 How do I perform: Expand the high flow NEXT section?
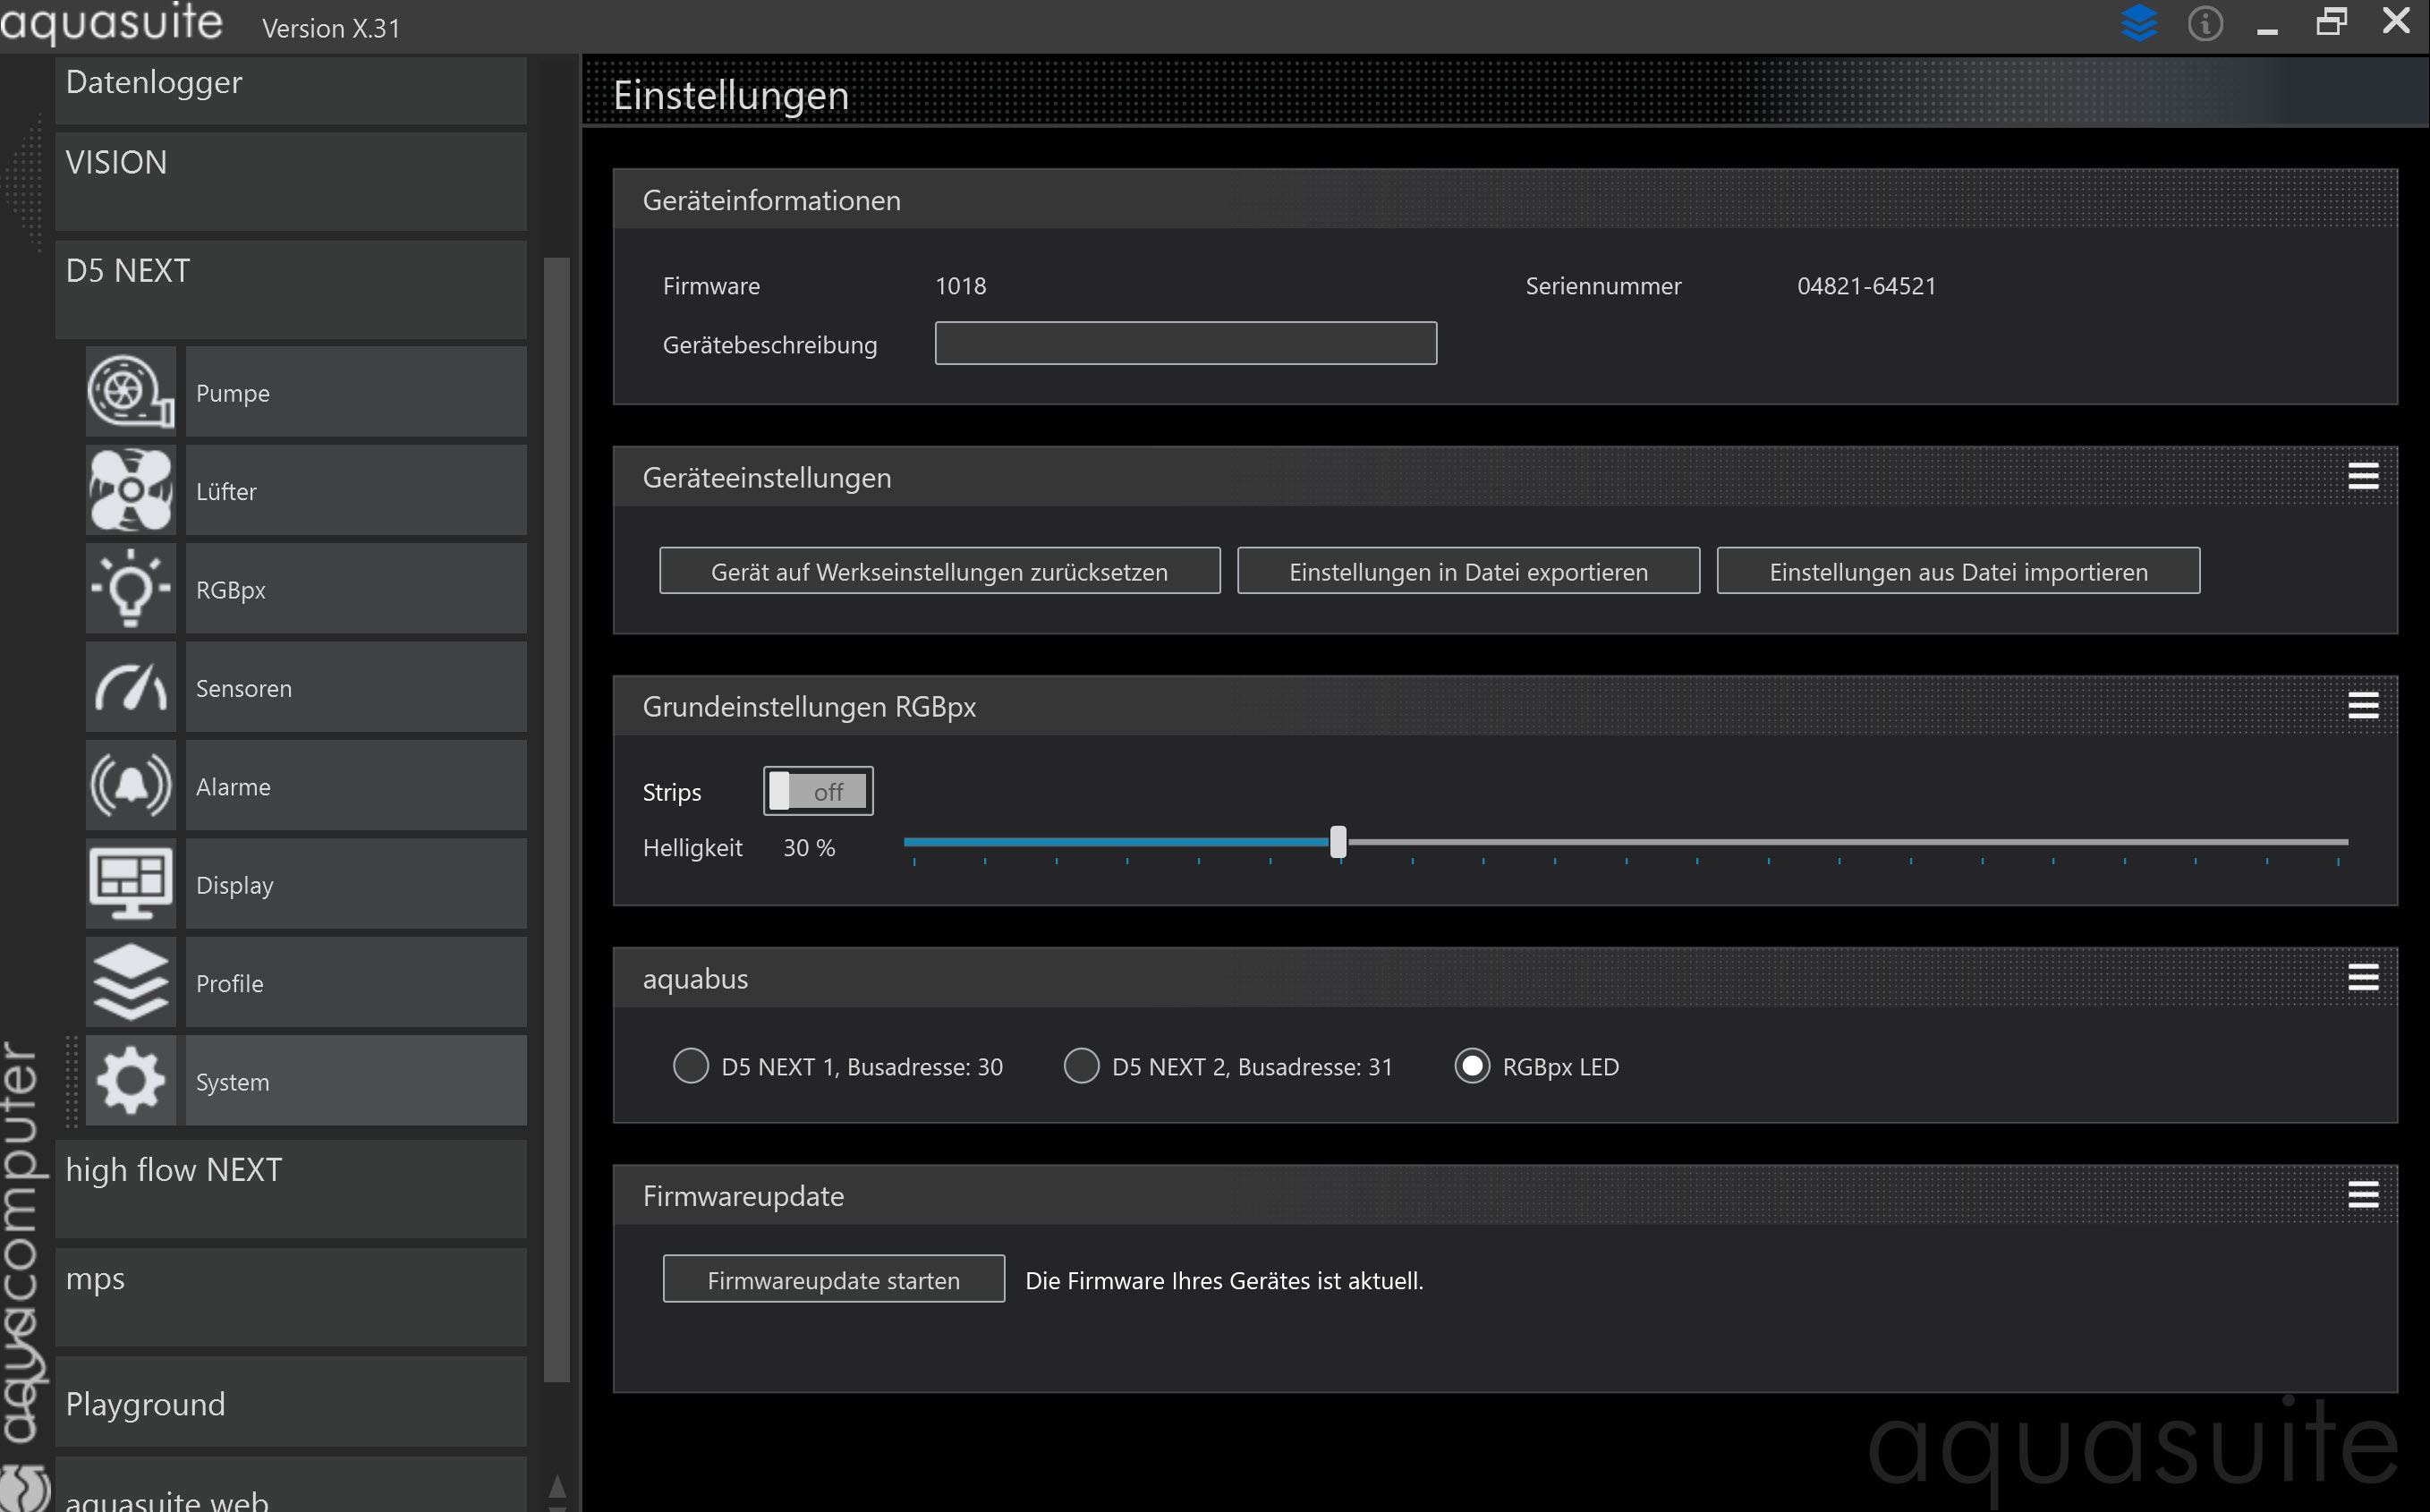pos(291,1189)
